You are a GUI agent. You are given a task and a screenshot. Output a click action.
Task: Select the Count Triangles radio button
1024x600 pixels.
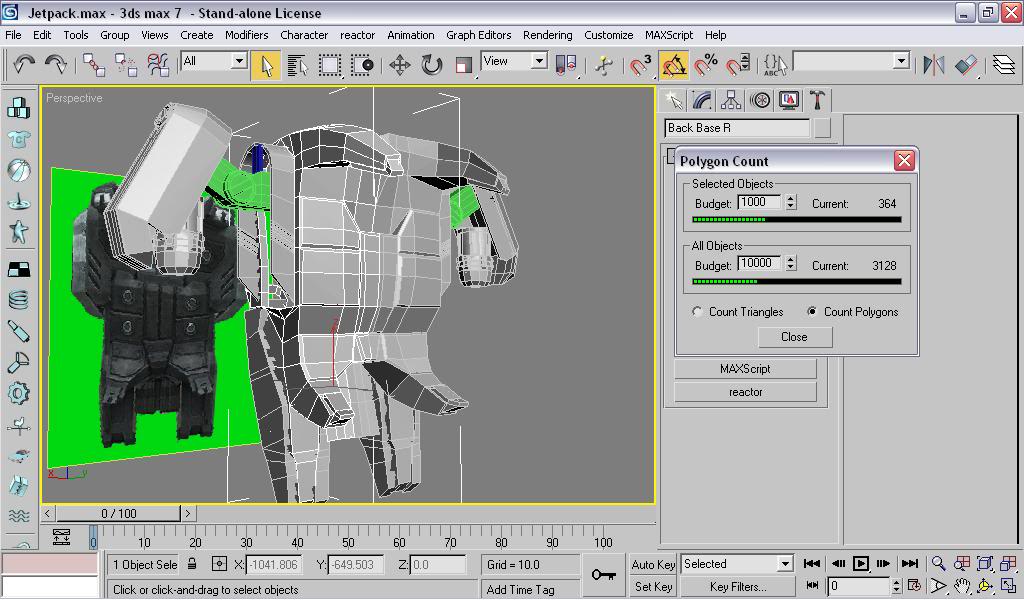click(697, 312)
